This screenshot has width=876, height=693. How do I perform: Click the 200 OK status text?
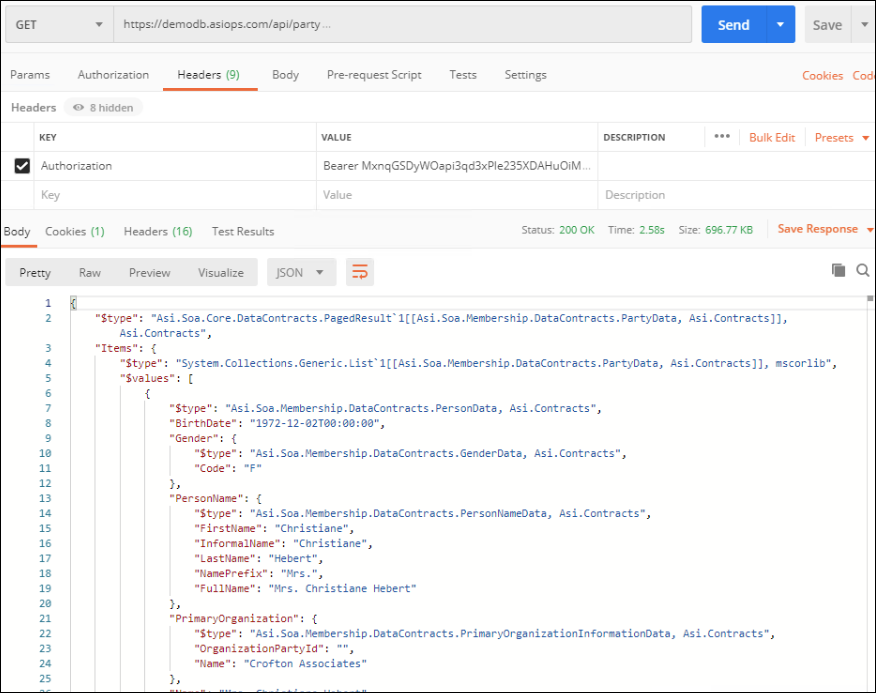point(577,230)
